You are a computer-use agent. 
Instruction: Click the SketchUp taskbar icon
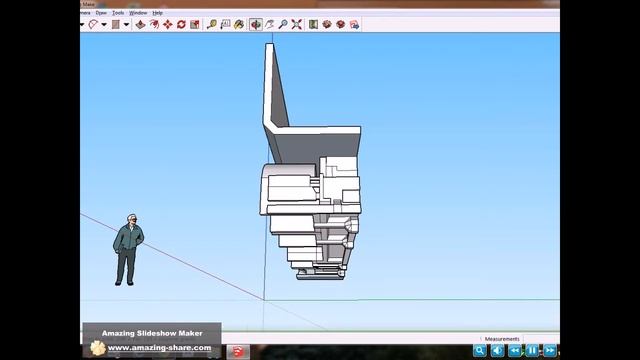(x=238, y=351)
